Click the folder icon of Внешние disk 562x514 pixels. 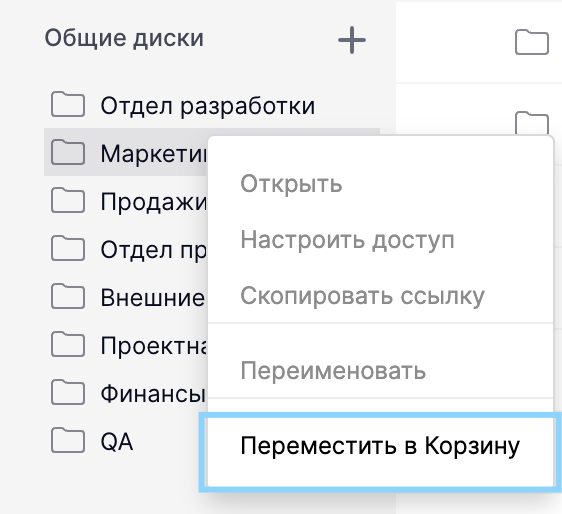(68, 296)
